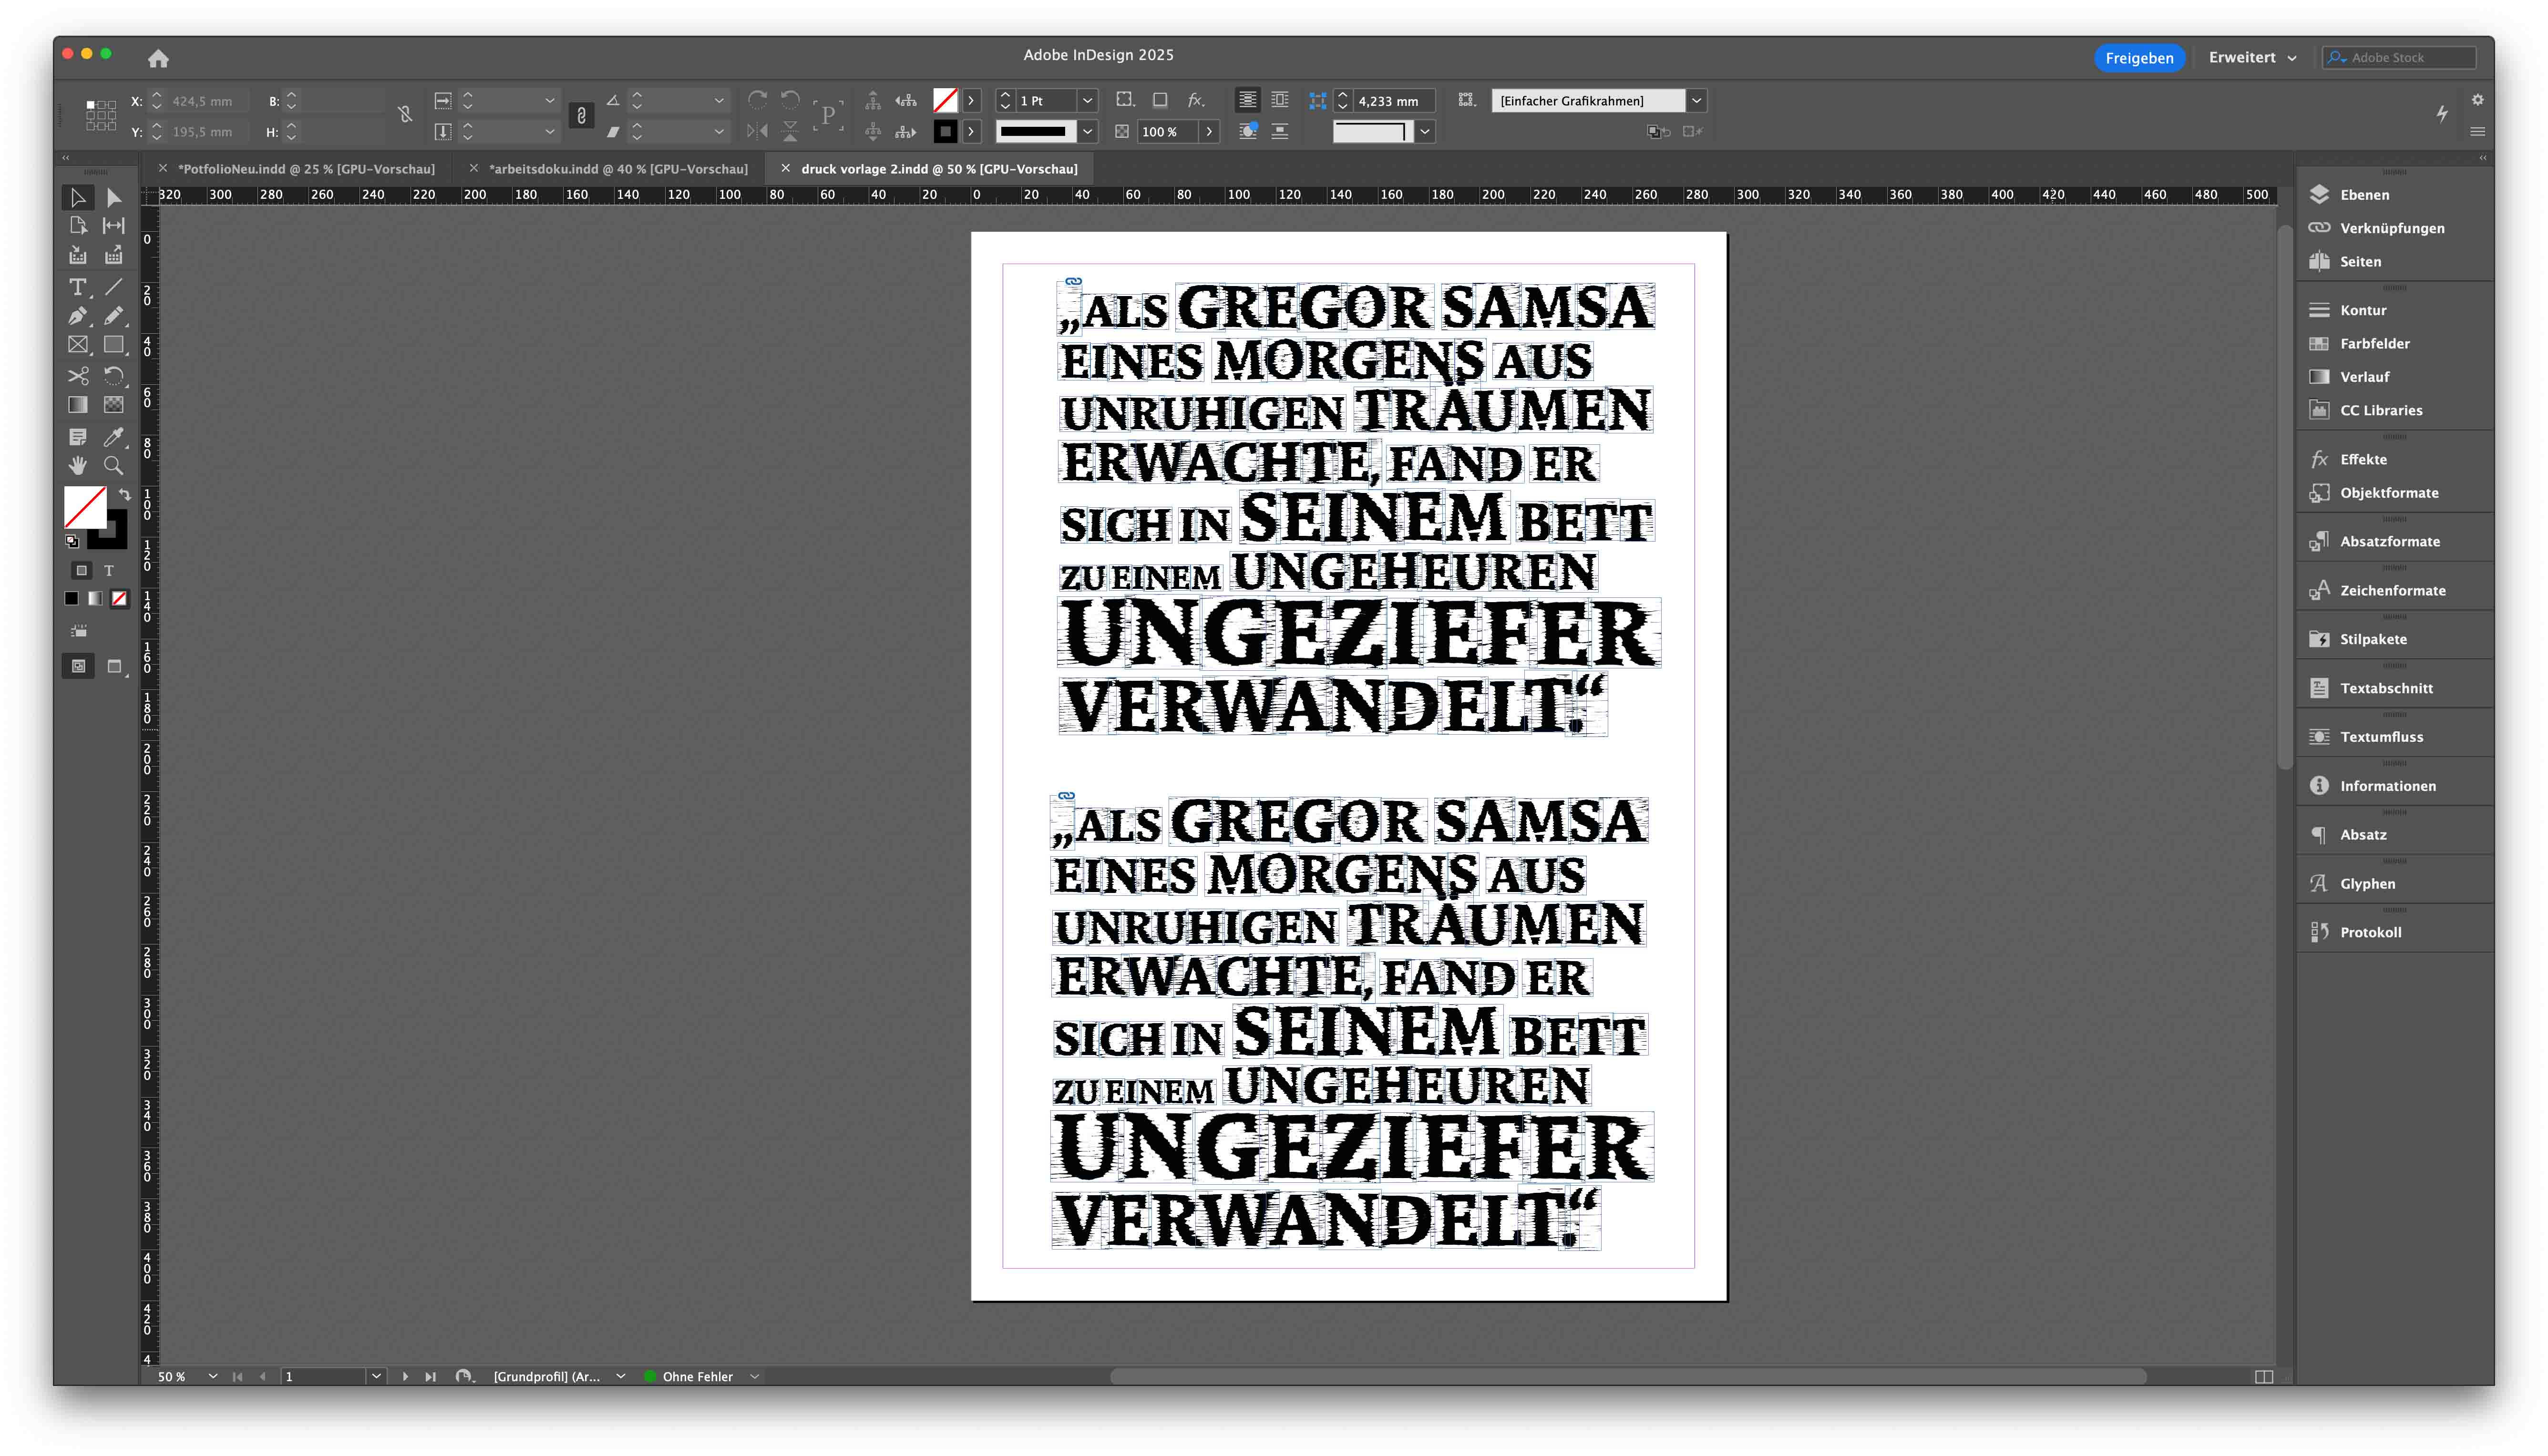Select the Rectangle shape tool
Screen dimensions: 2548x1456
pos(114,345)
